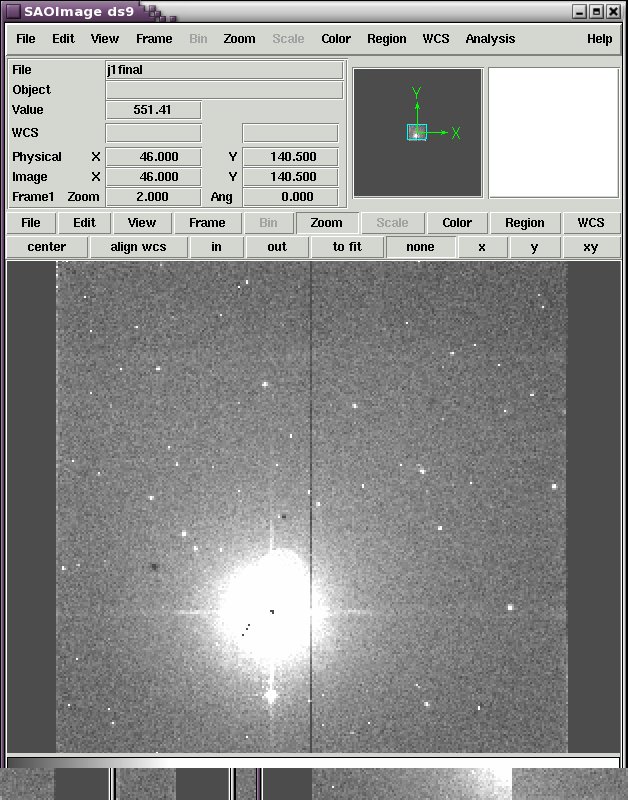Select the 'none' orientation button
Viewport: 628px width, 800px height.
tap(420, 247)
